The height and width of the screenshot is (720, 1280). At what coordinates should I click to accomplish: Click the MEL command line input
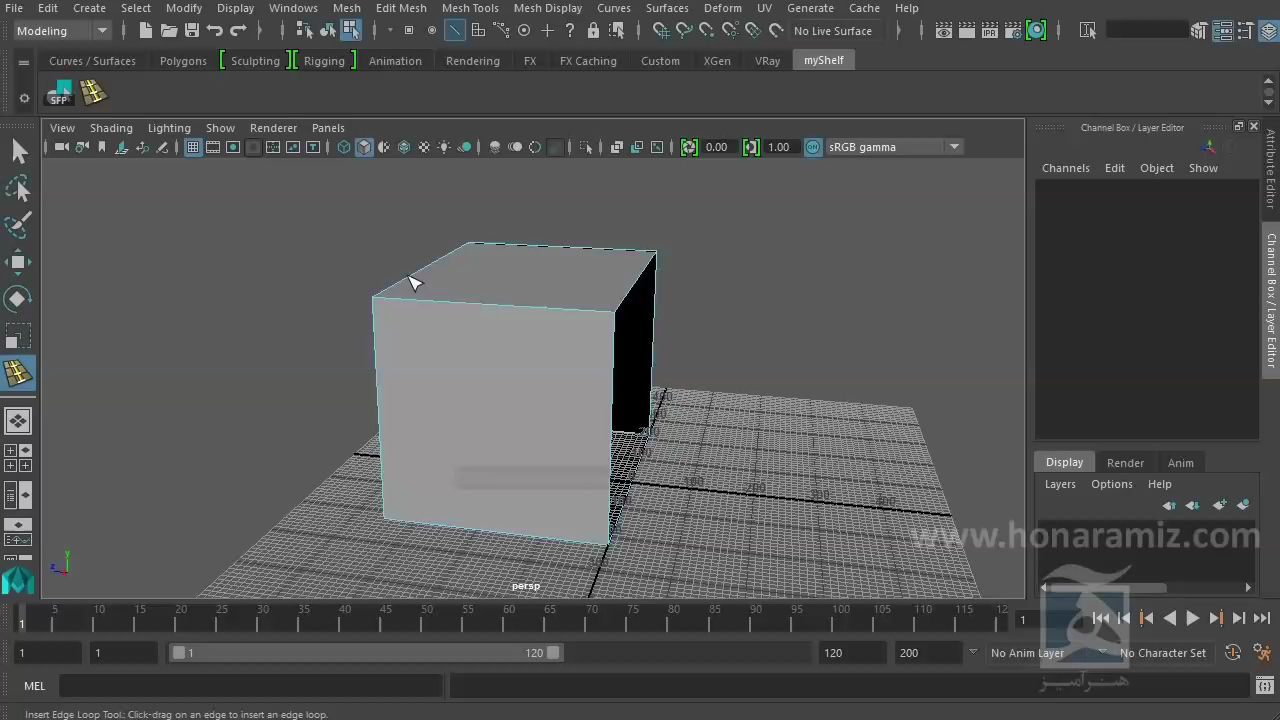250,686
